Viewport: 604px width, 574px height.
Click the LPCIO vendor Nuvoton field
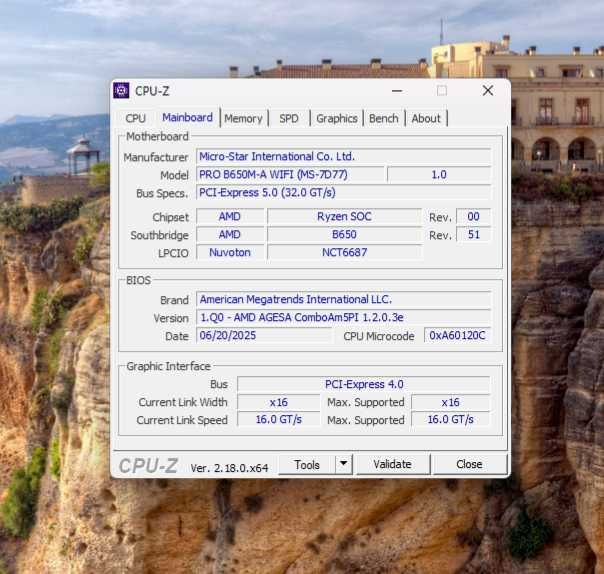[230, 252]
